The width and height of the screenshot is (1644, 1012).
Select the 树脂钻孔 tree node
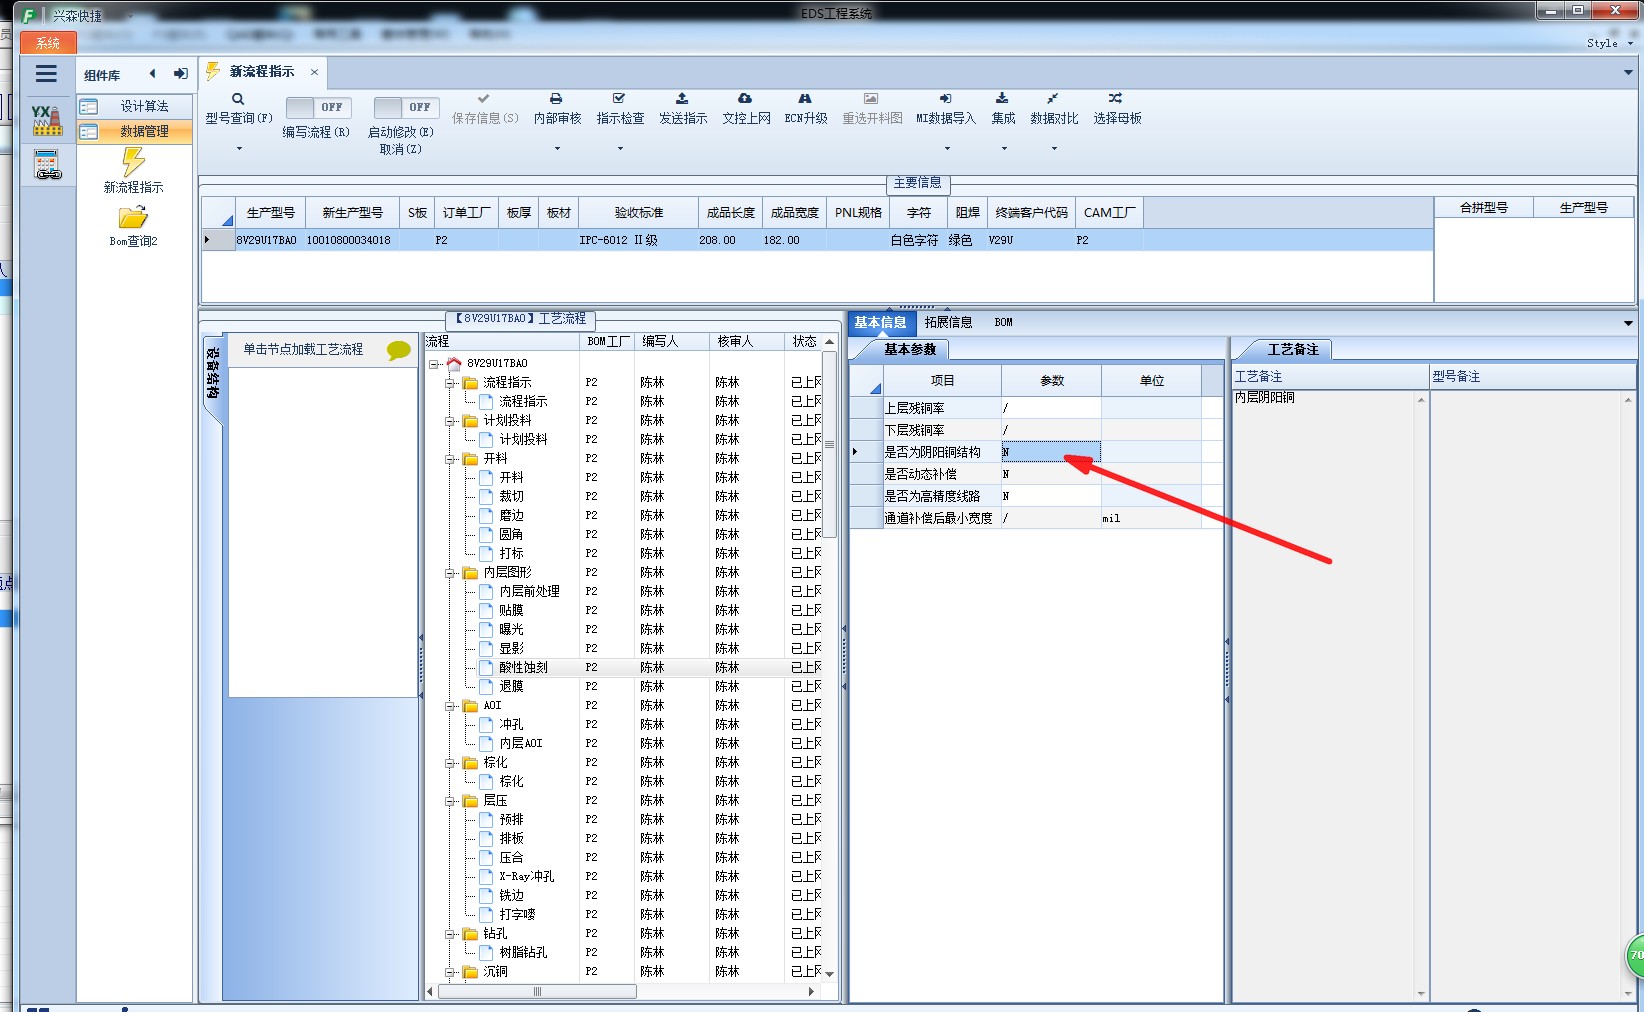click(x=523, y=953)
